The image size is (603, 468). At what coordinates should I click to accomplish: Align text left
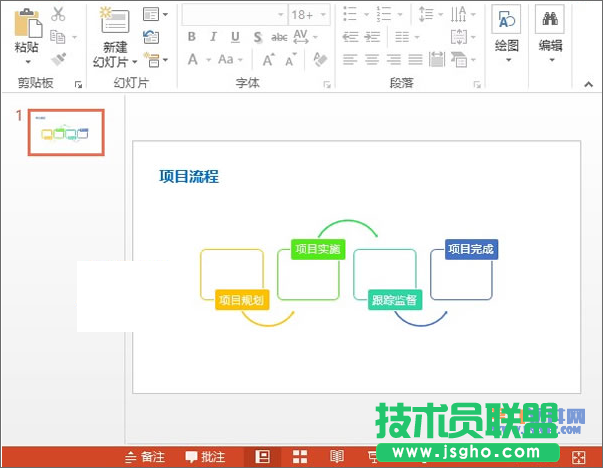point(350,60)
